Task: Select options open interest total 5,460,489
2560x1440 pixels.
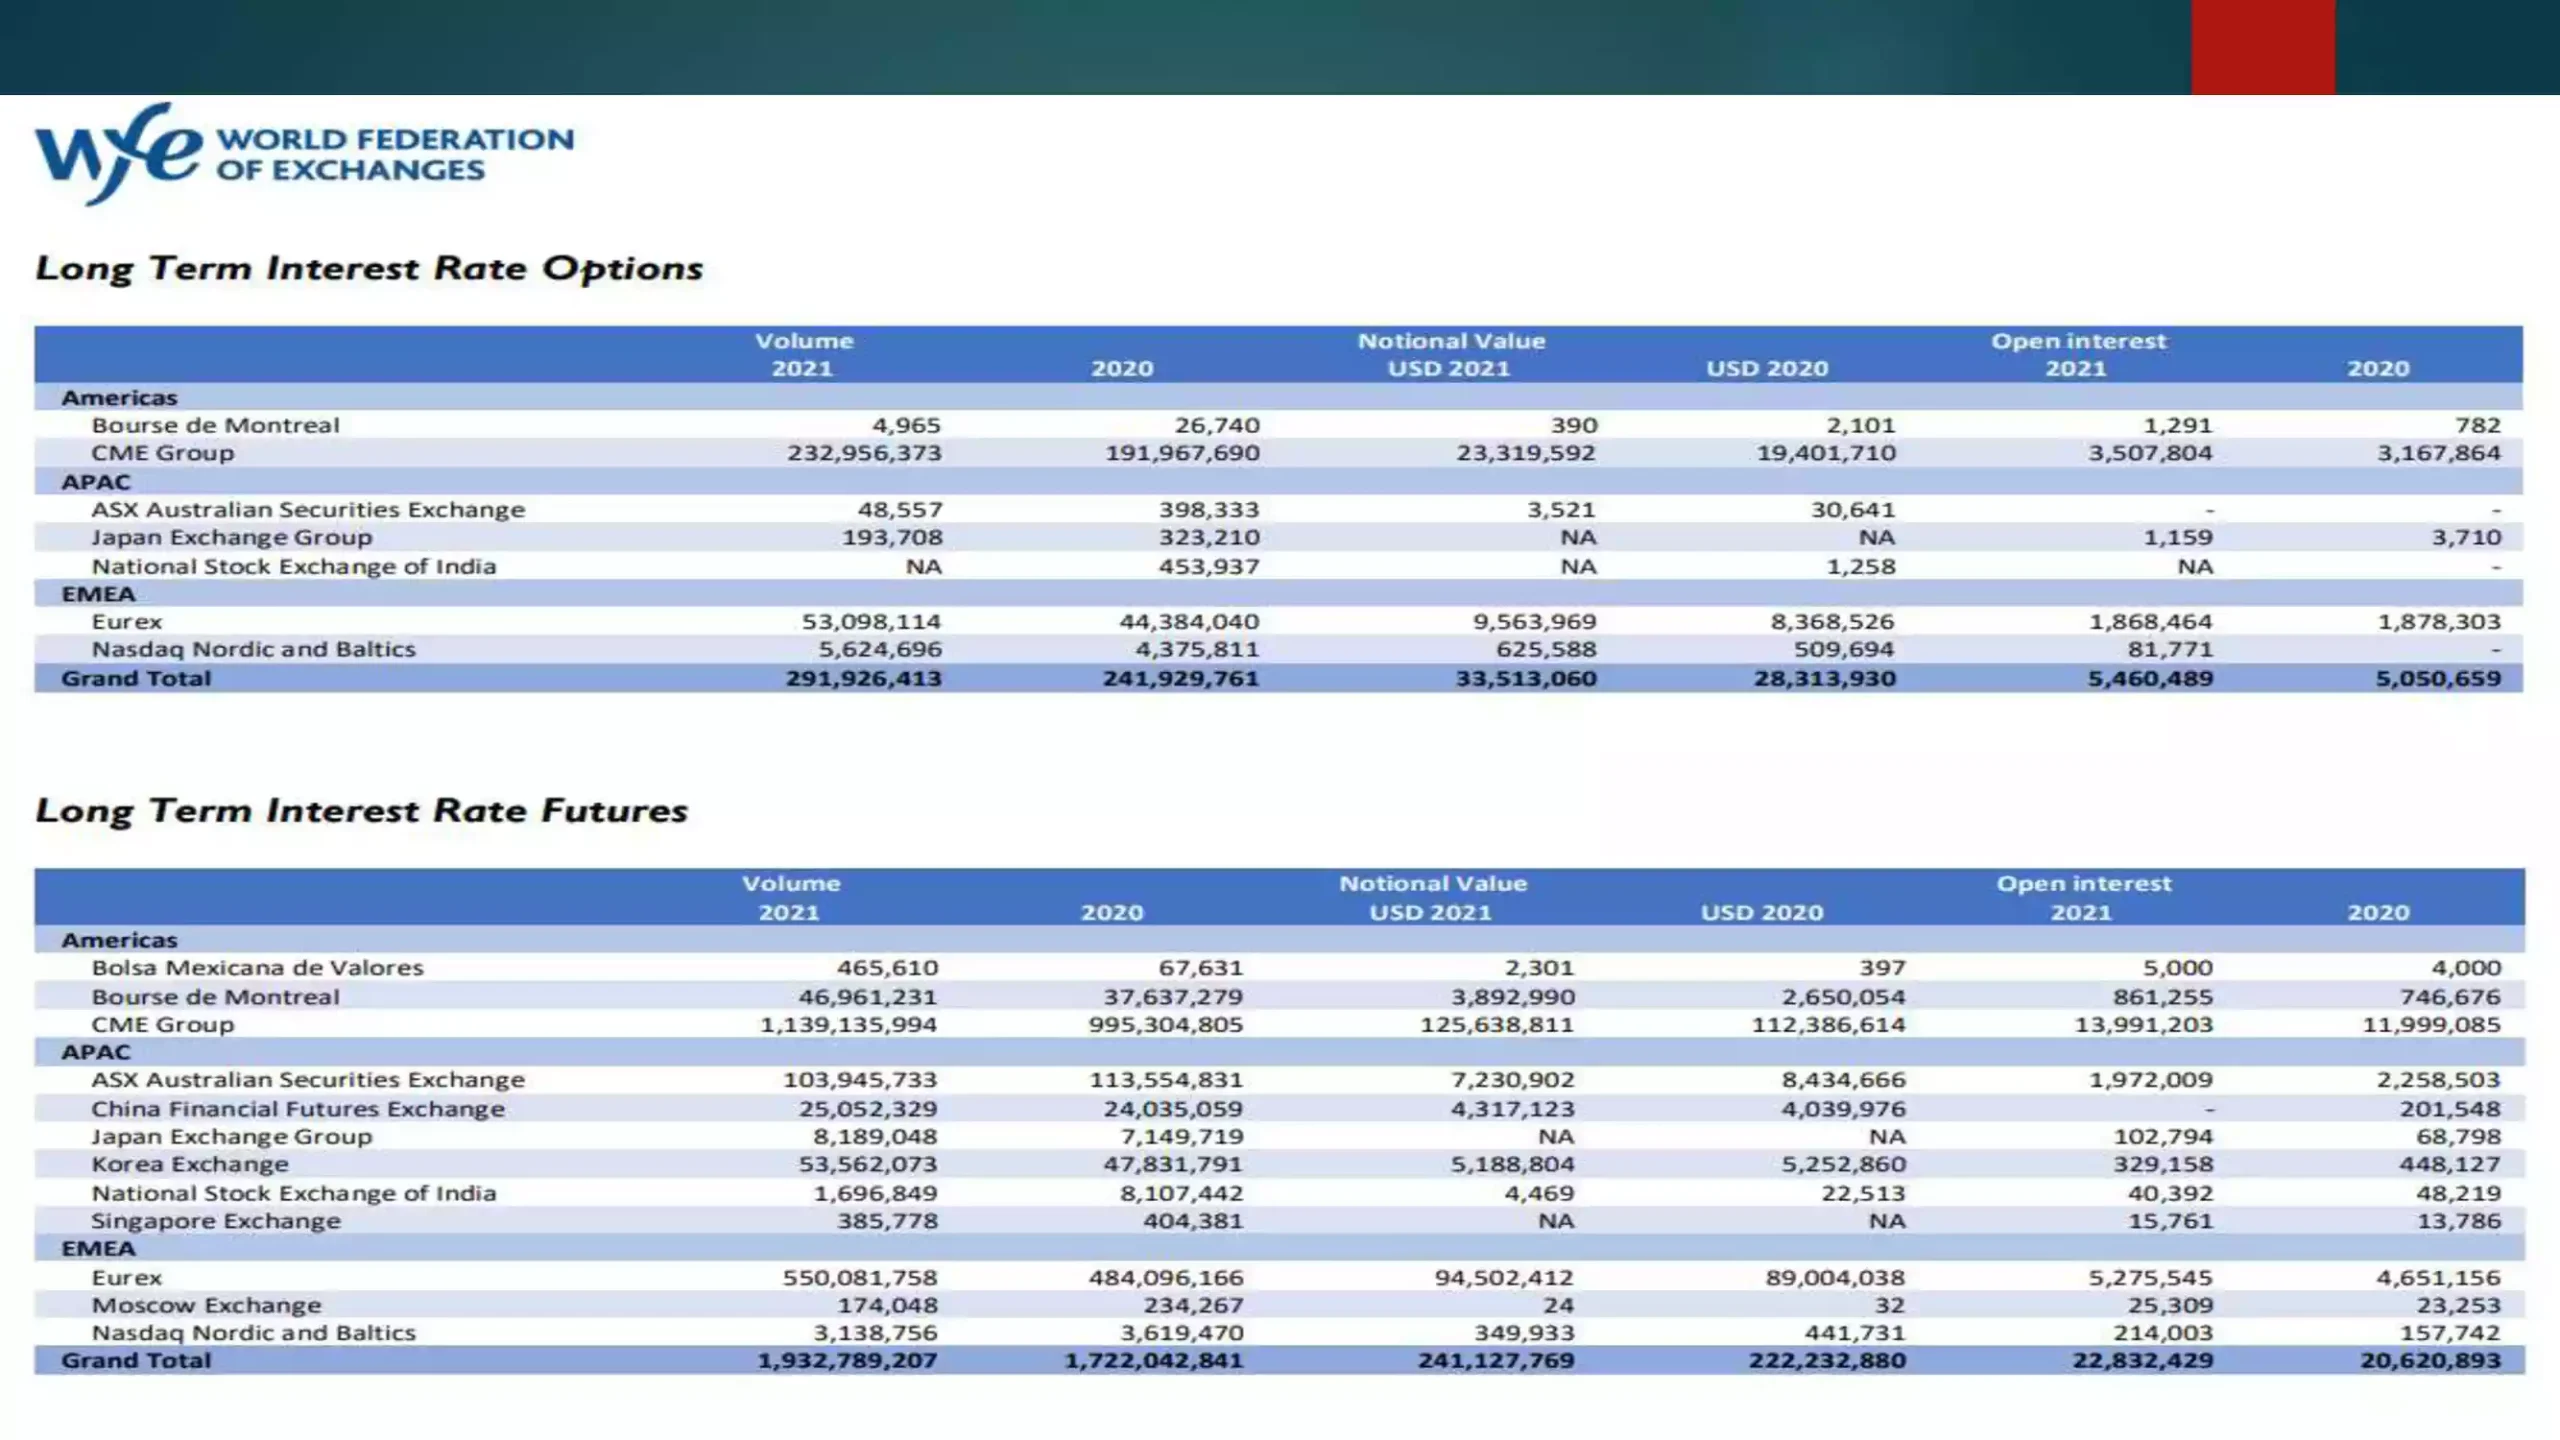Action: [x=2150, y=679]
